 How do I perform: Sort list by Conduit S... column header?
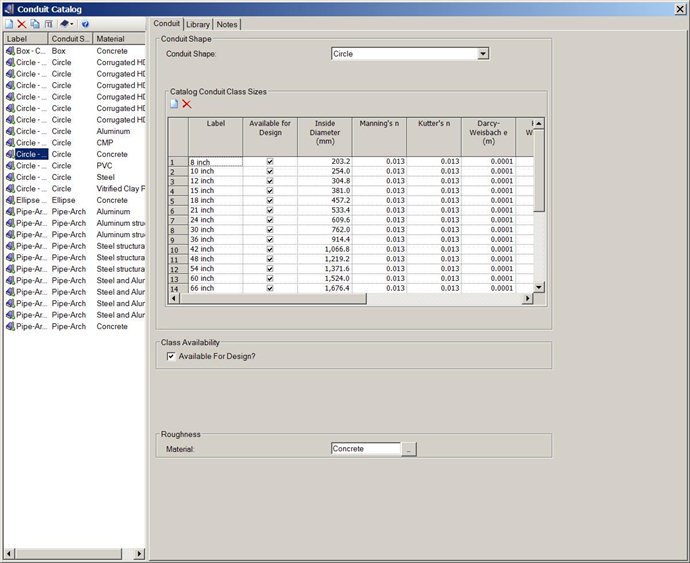70,39
